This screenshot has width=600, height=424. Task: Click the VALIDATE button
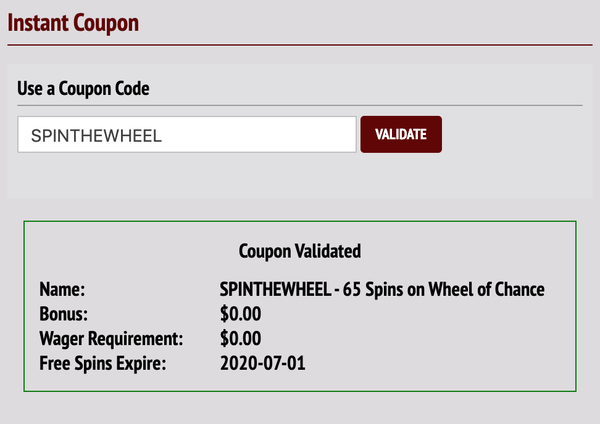[x=400, y=135]
